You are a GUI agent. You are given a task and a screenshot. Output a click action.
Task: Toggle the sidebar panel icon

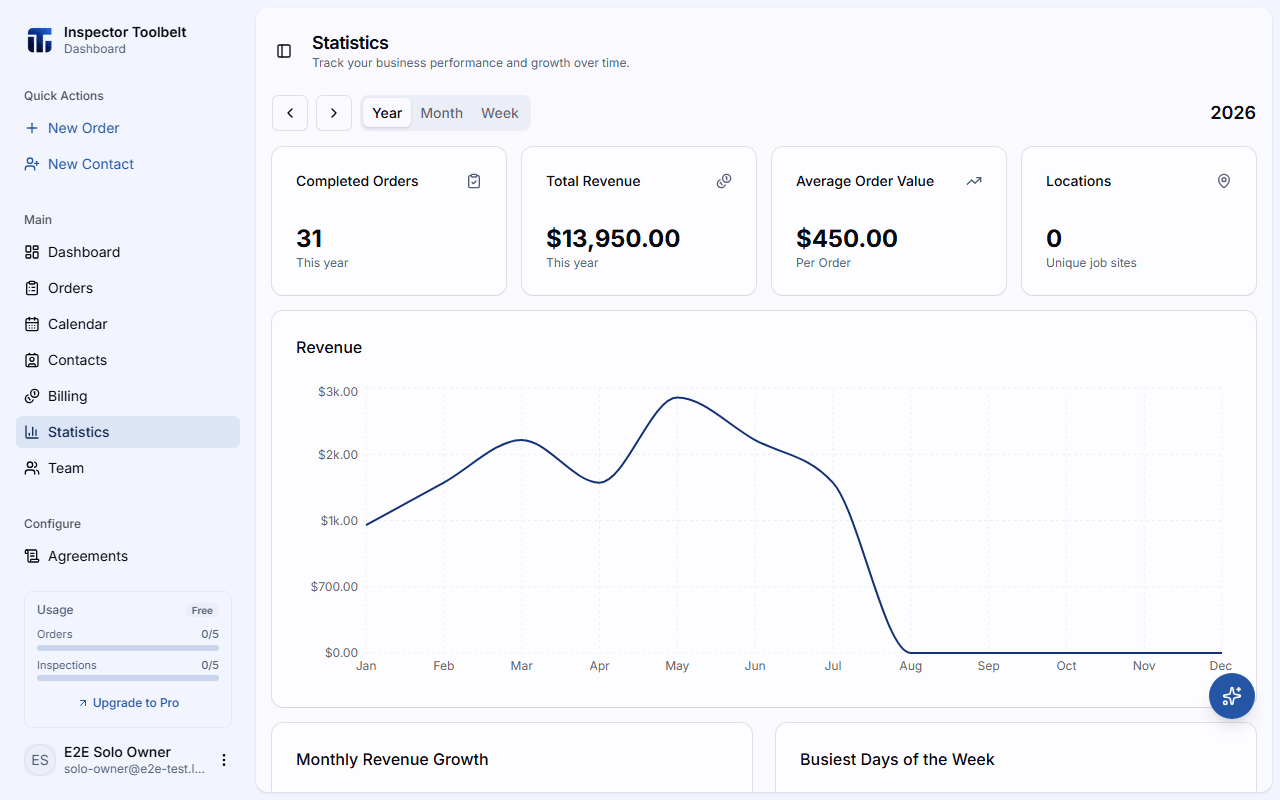284,51
